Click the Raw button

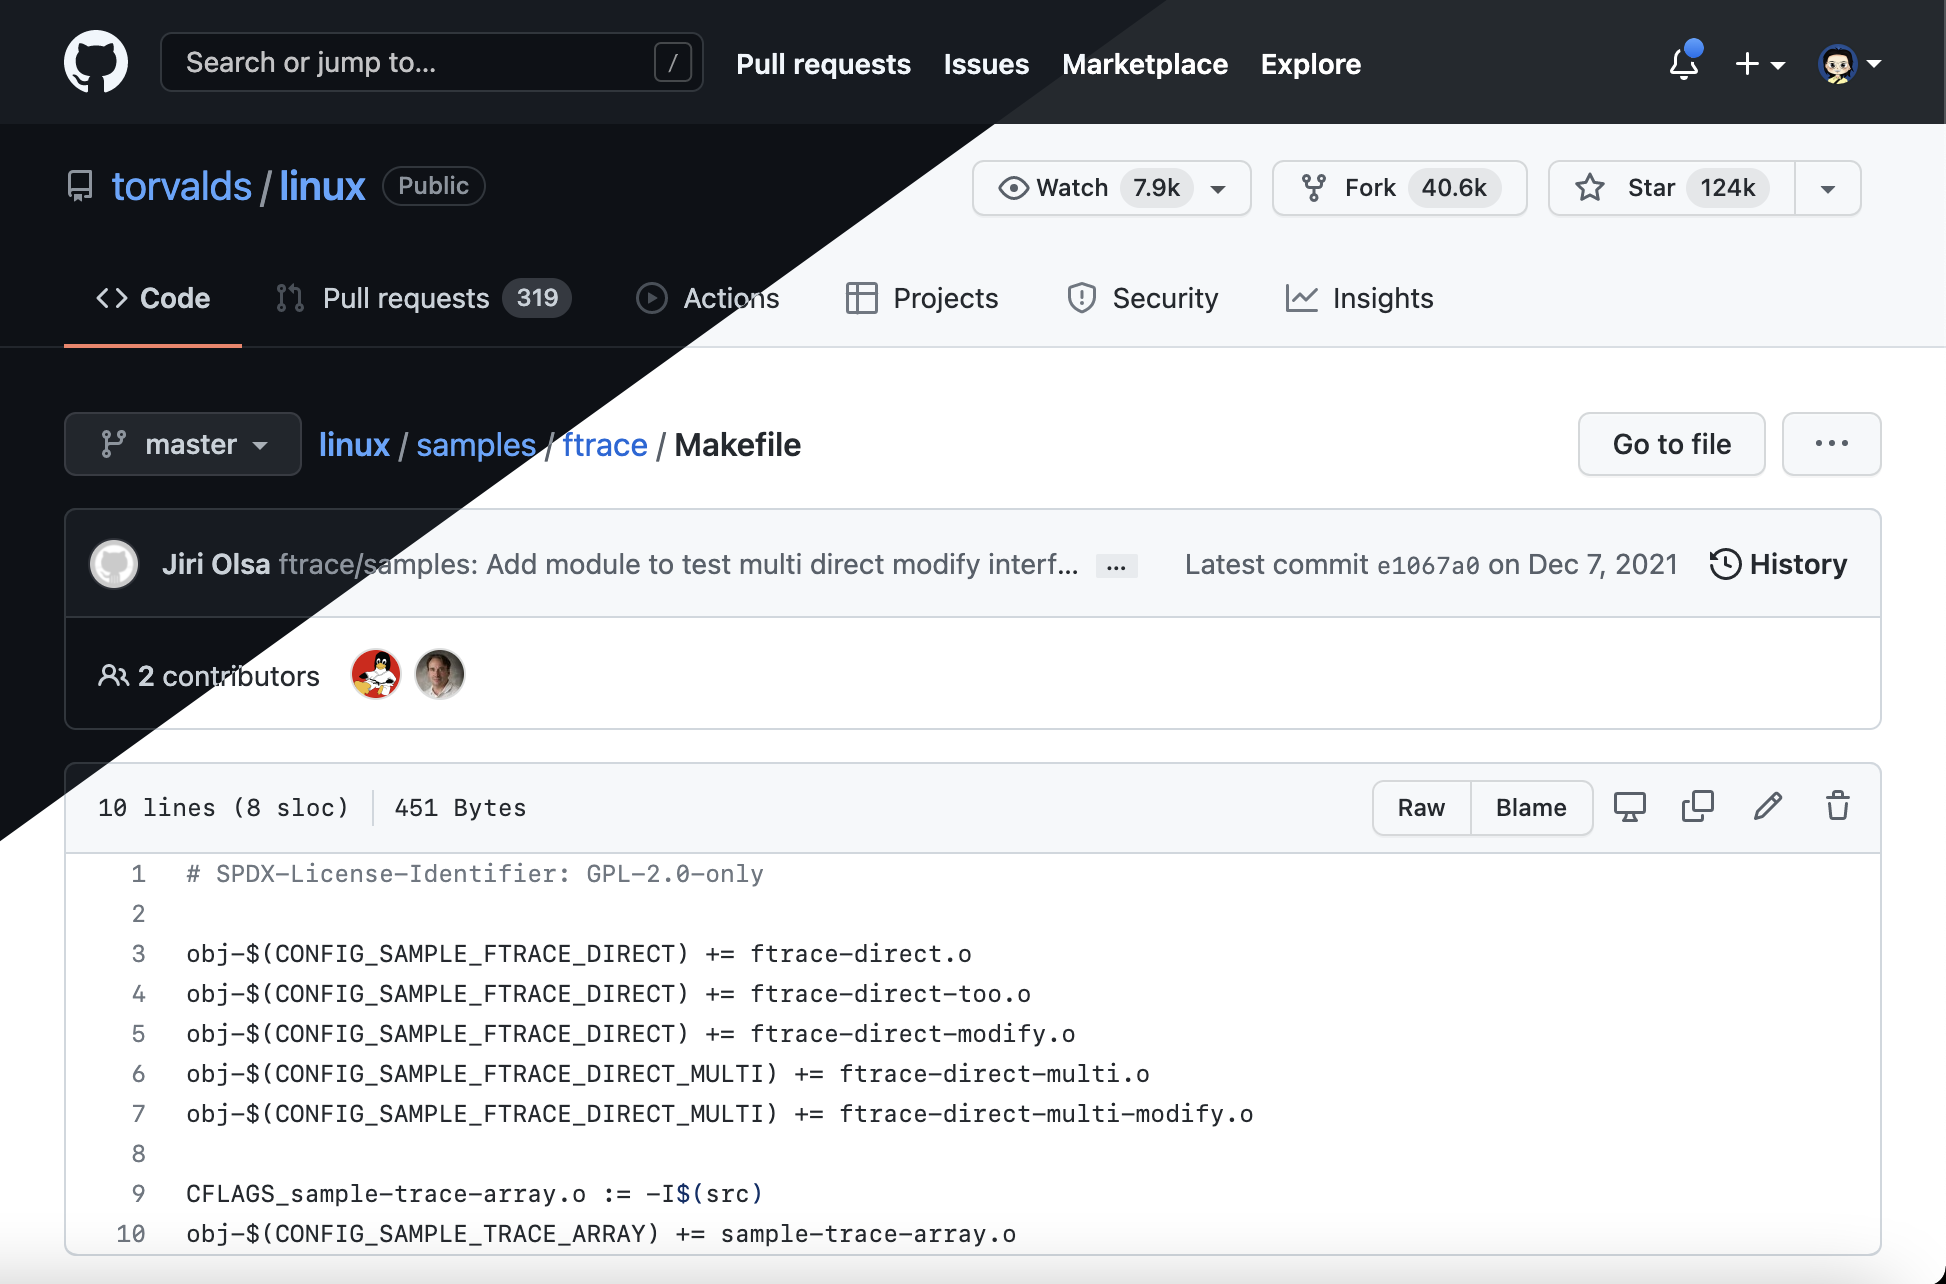point(1421,808)
